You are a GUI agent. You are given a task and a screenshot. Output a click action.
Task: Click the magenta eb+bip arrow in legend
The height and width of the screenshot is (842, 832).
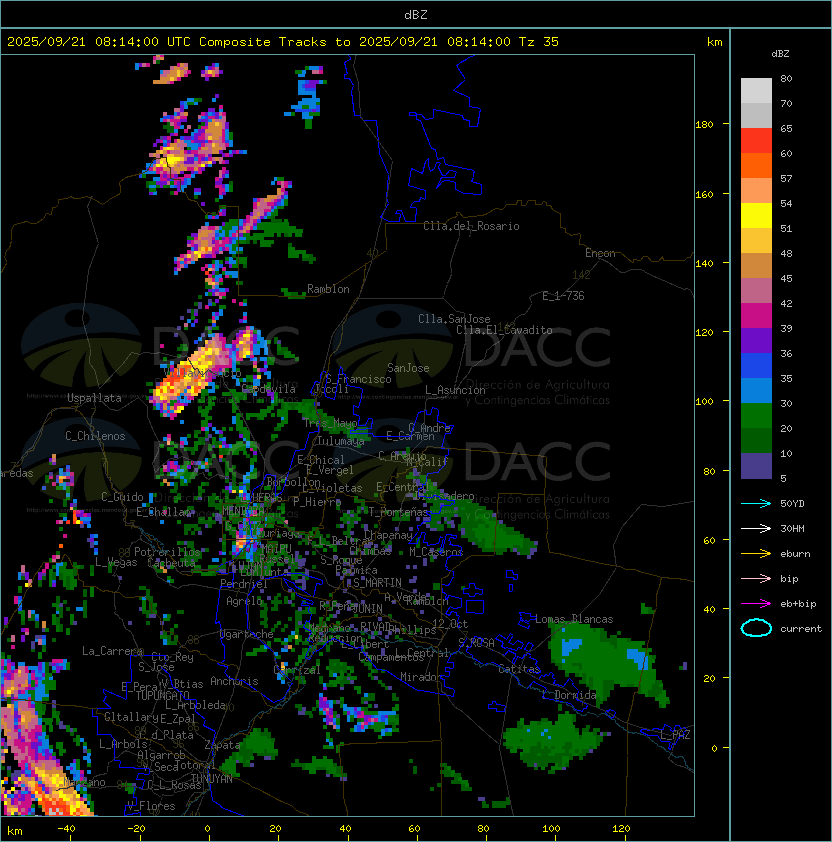[x=756, y=604]
